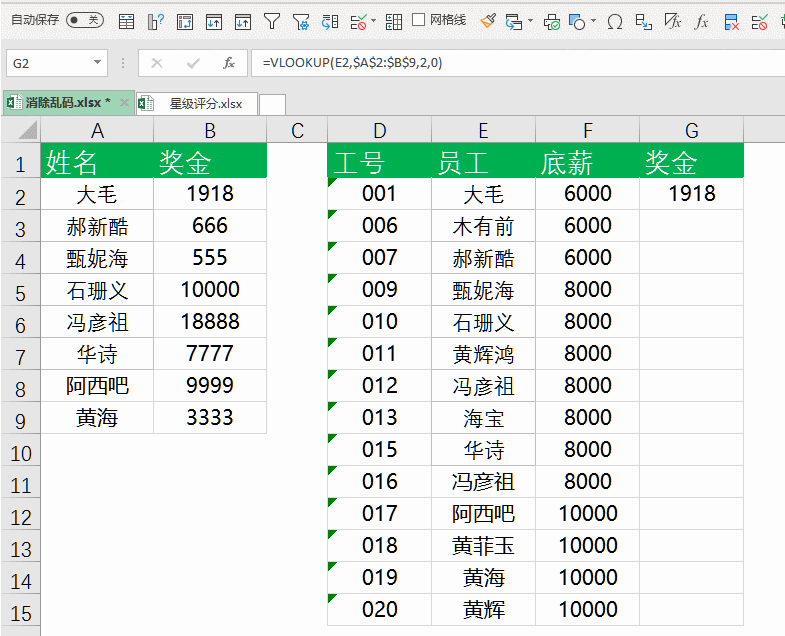This screenshot has height=636, width=785.
Task: Click the freeze panes grid icon
Action: tap(394, 22)
